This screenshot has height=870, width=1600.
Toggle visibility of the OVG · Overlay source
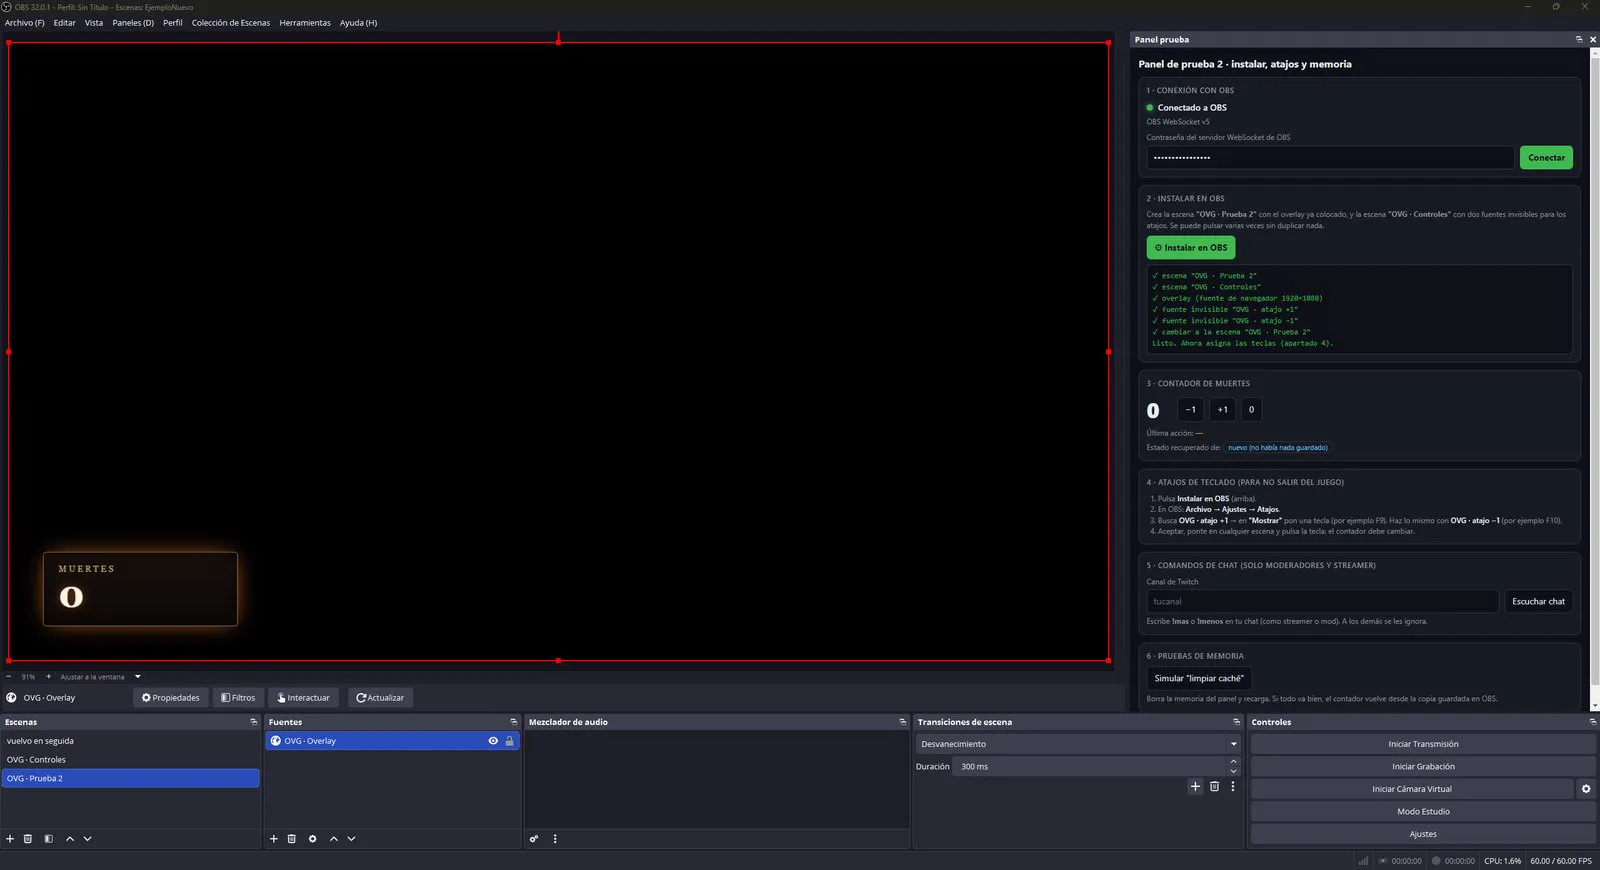[x=493, y=741]
